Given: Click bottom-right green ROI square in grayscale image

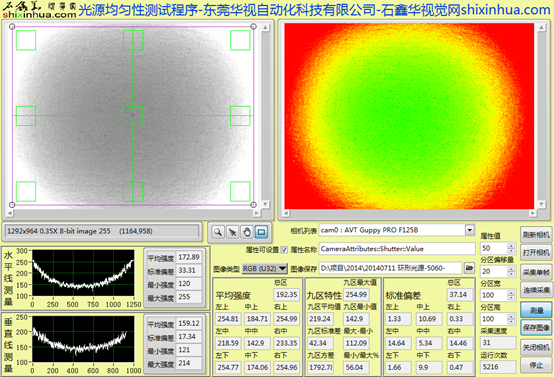Looking at the screenshot, I should [240, 192].
